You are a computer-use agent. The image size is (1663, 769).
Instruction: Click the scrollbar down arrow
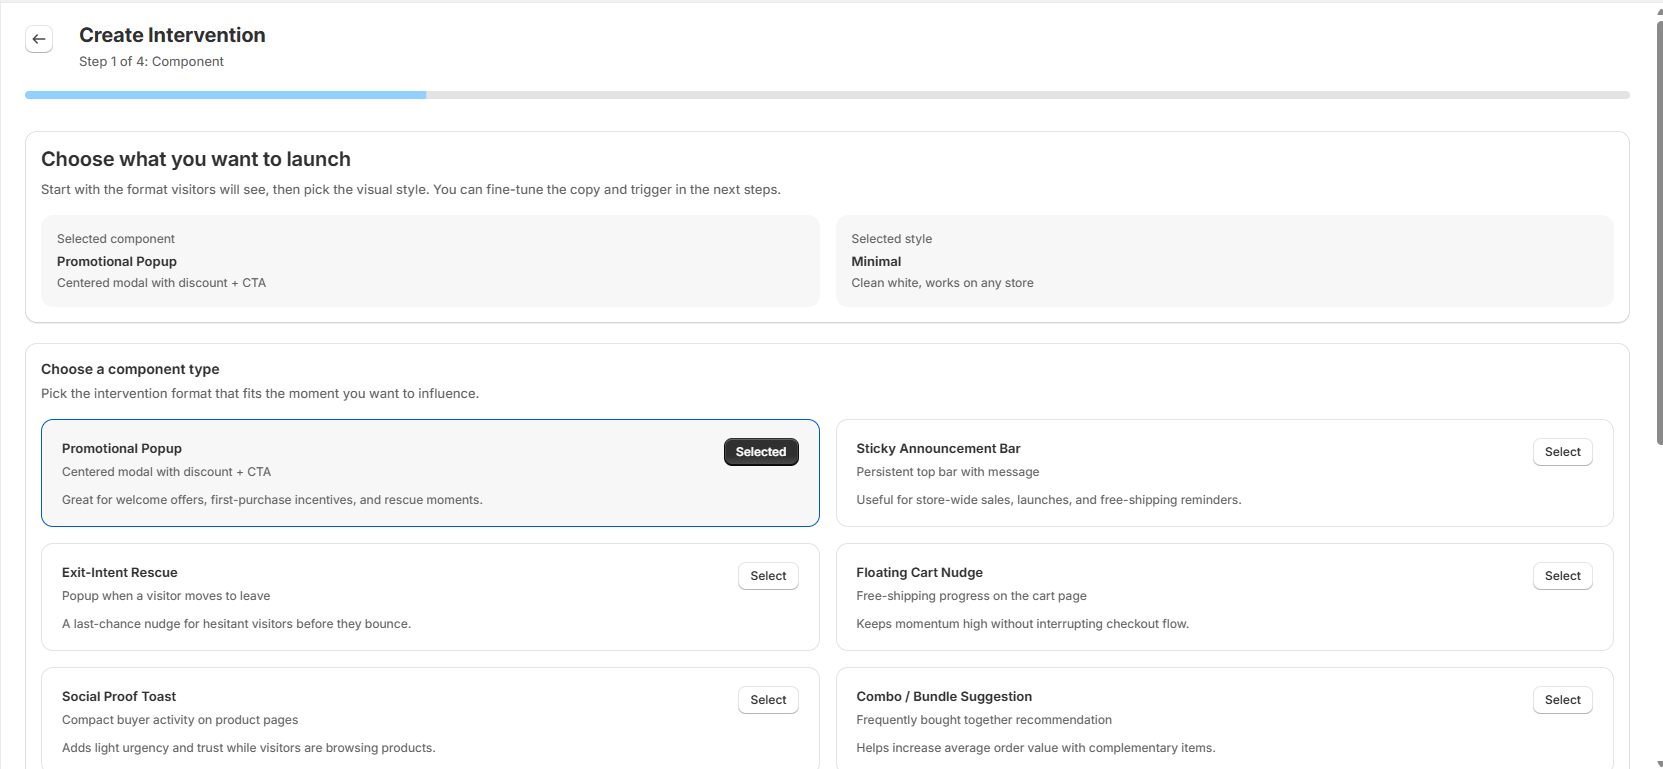pyautogui.click(x=1659, y=763)
